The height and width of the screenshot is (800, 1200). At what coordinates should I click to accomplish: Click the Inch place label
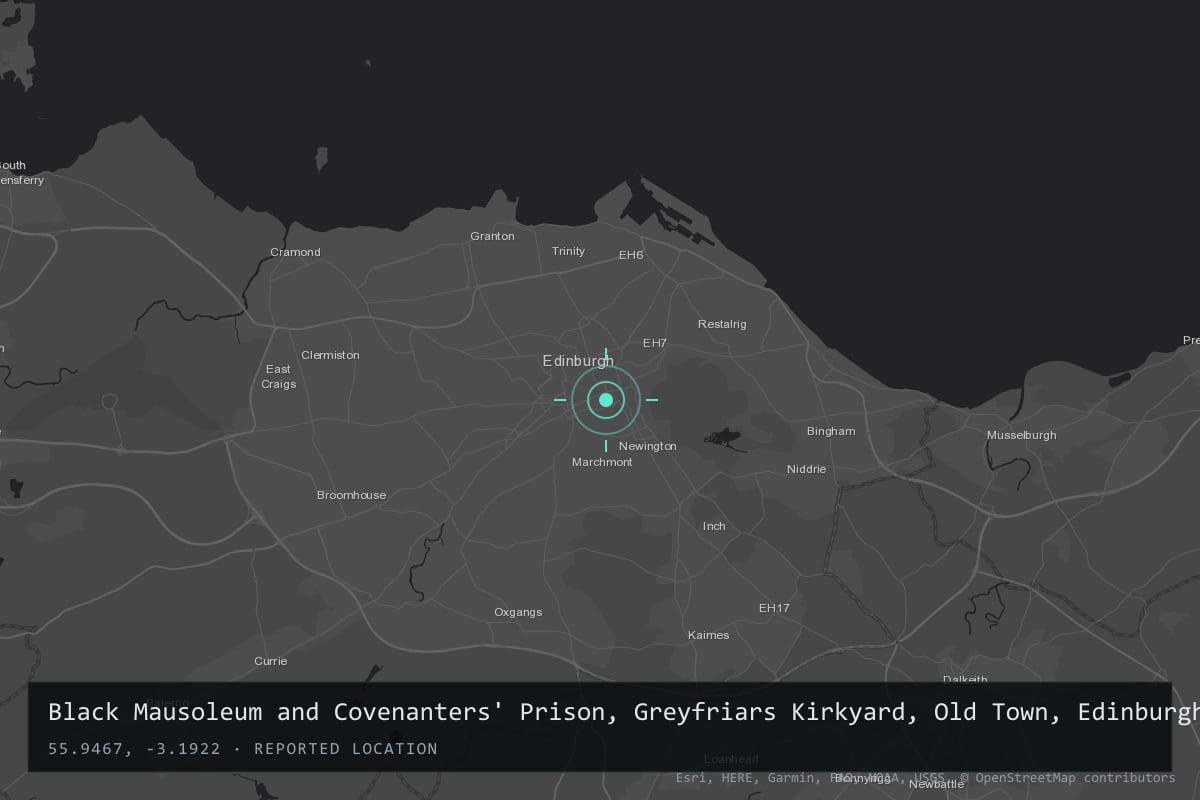pos(714,526)
